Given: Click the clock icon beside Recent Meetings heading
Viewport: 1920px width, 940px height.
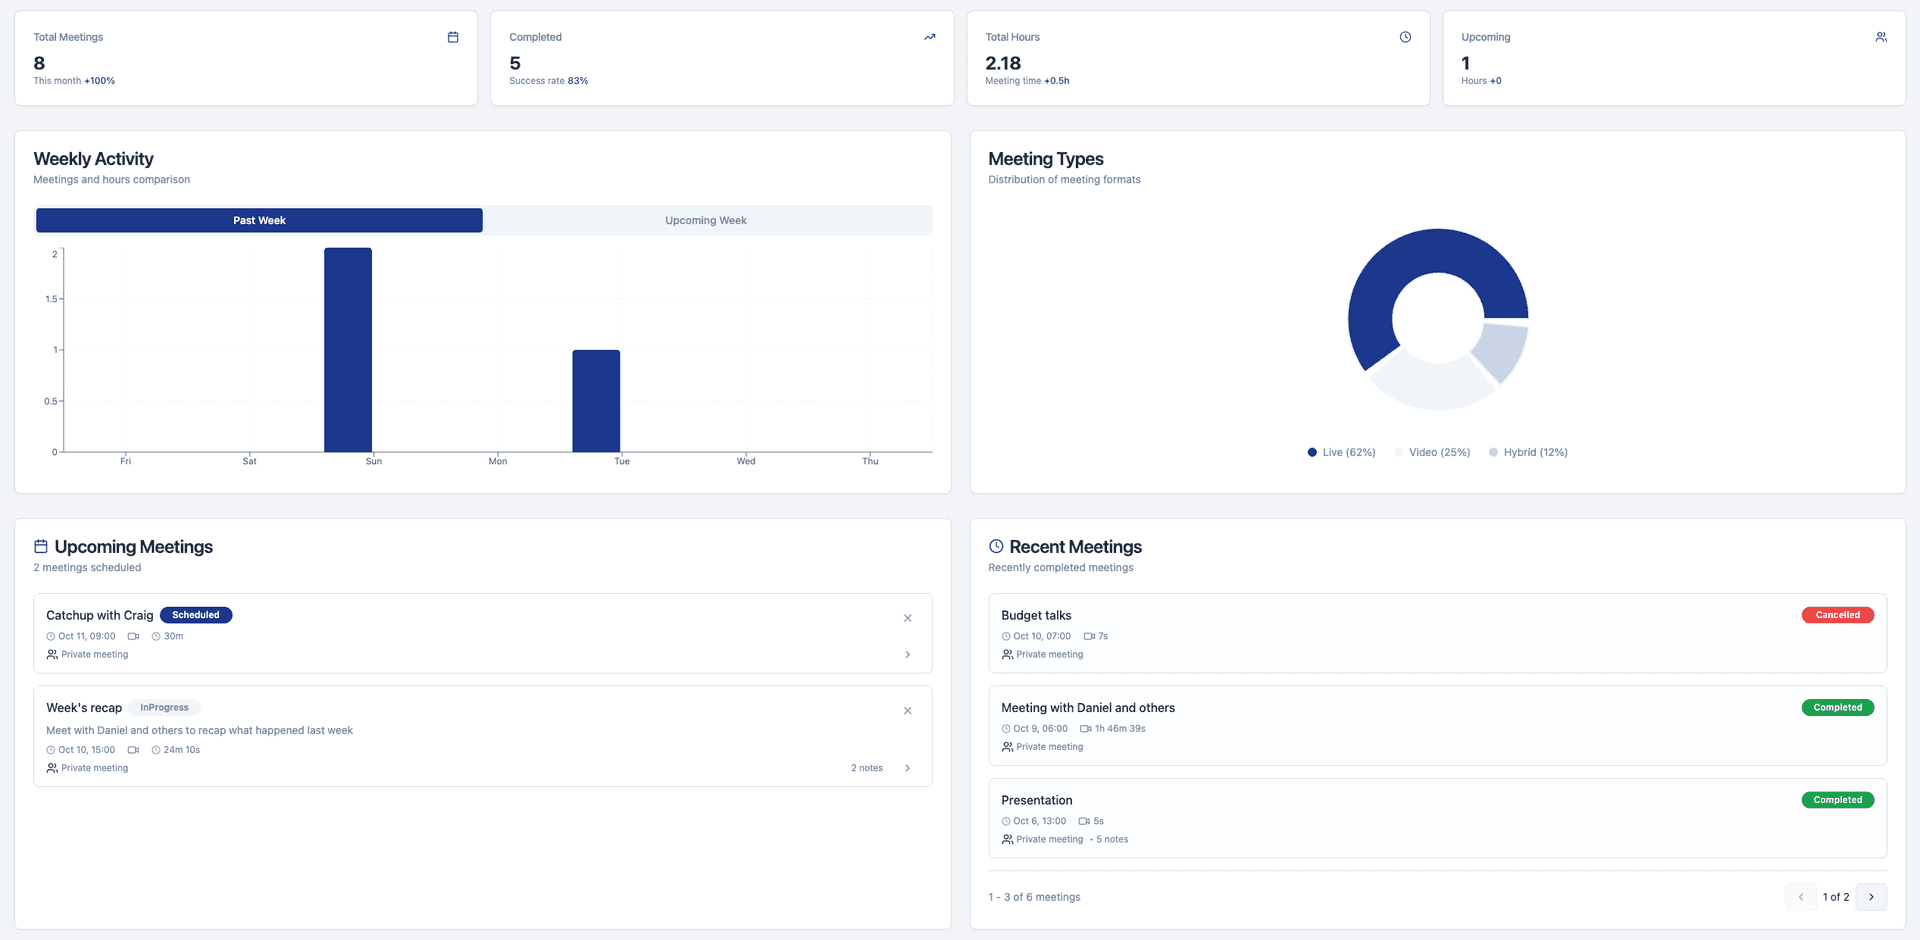Looking at the screenshot, I should pos(996,546).
